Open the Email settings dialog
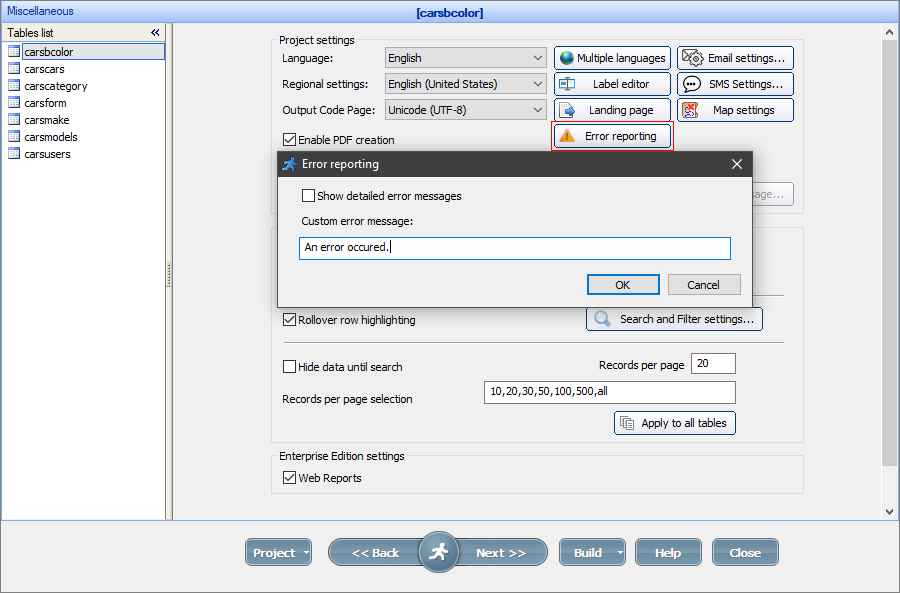This screenshot has height=593, width=900. (x=735, y=57)
